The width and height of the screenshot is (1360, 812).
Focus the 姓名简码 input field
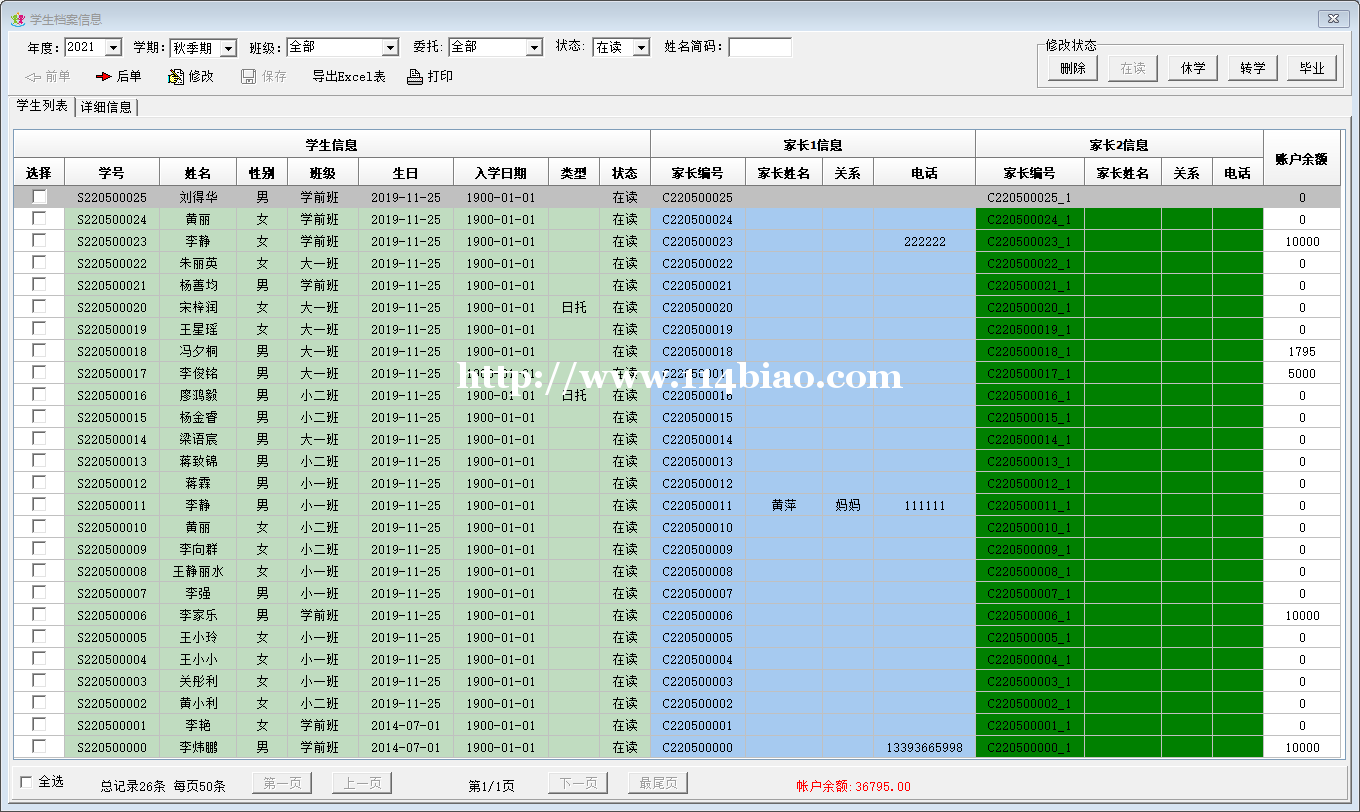760,47
